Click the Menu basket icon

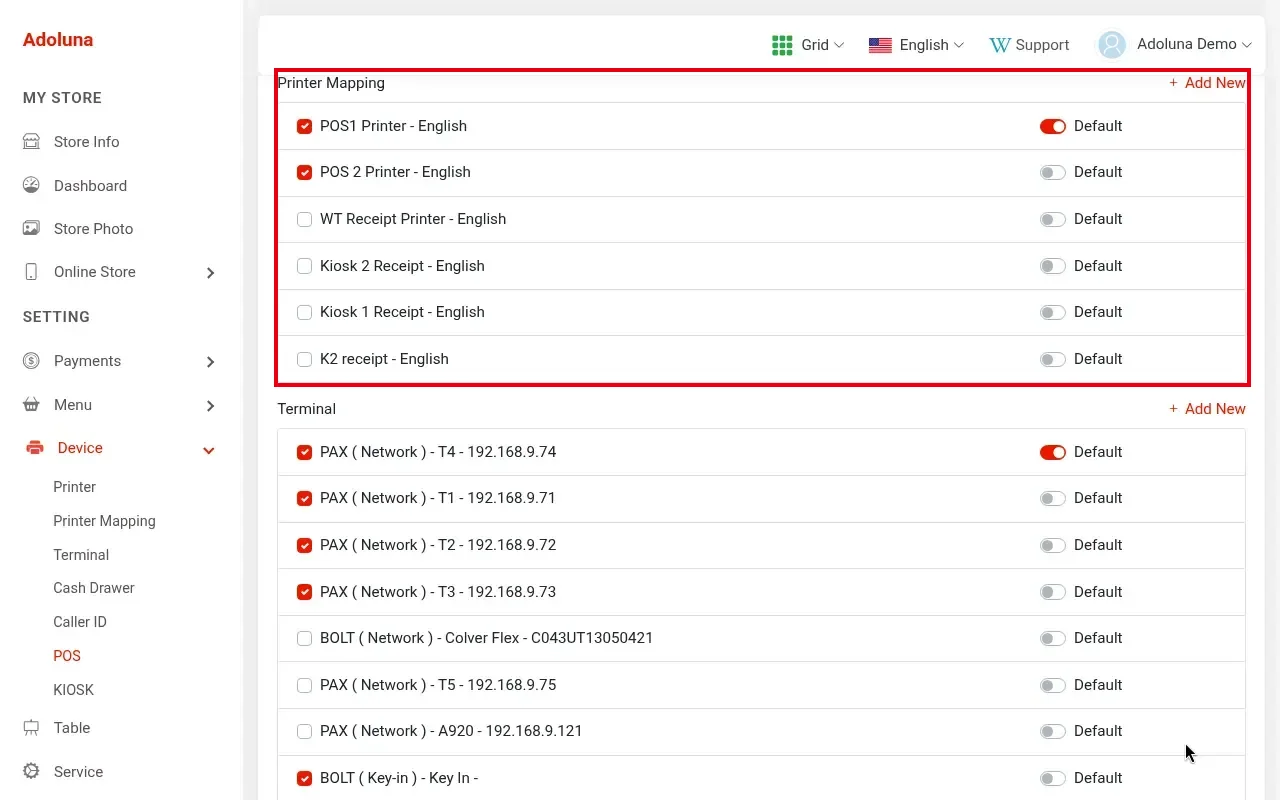pyautogui.click(x=31, y=405)
